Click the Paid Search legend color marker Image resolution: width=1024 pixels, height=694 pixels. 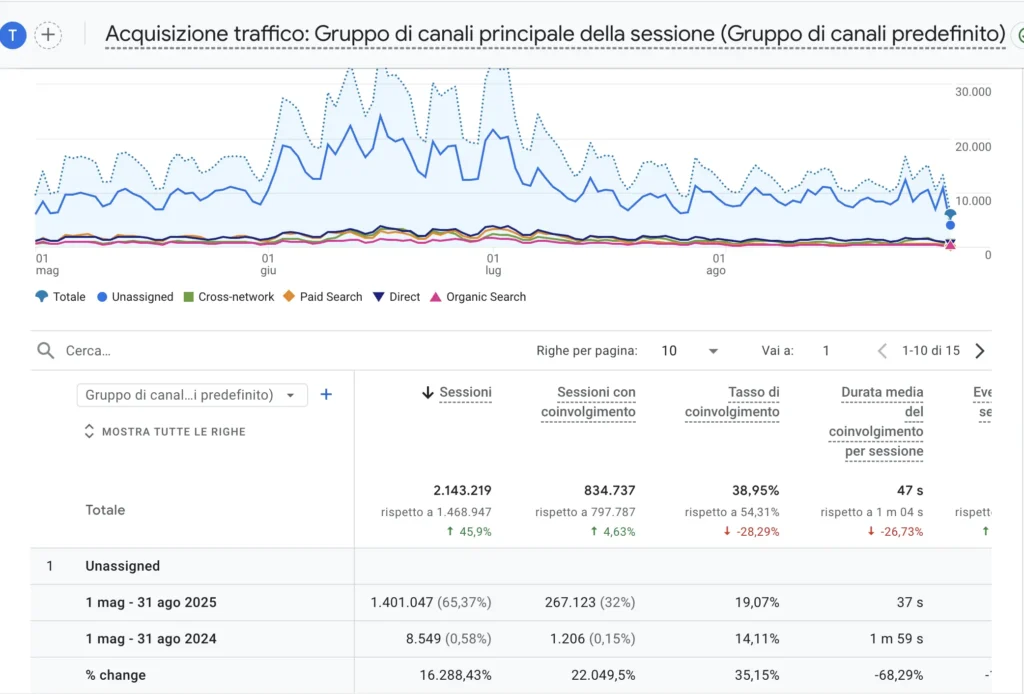[x=289, y=297]
